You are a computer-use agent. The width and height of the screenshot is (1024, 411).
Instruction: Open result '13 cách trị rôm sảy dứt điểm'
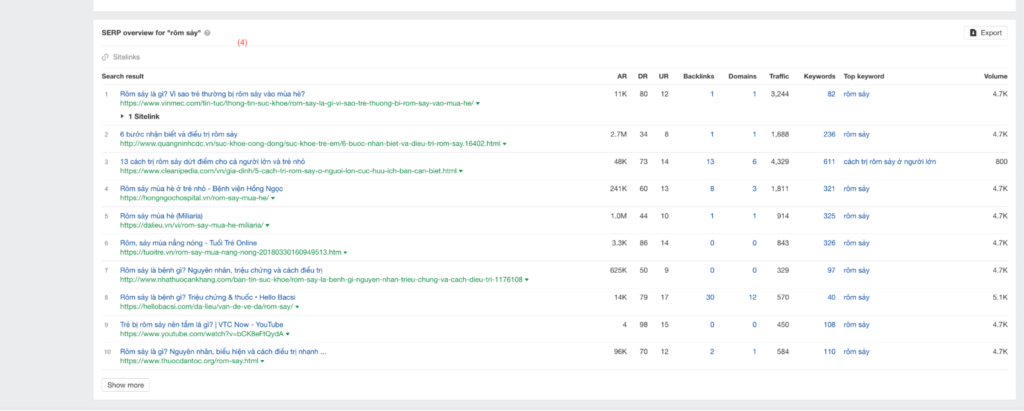[x=212, y=161]
